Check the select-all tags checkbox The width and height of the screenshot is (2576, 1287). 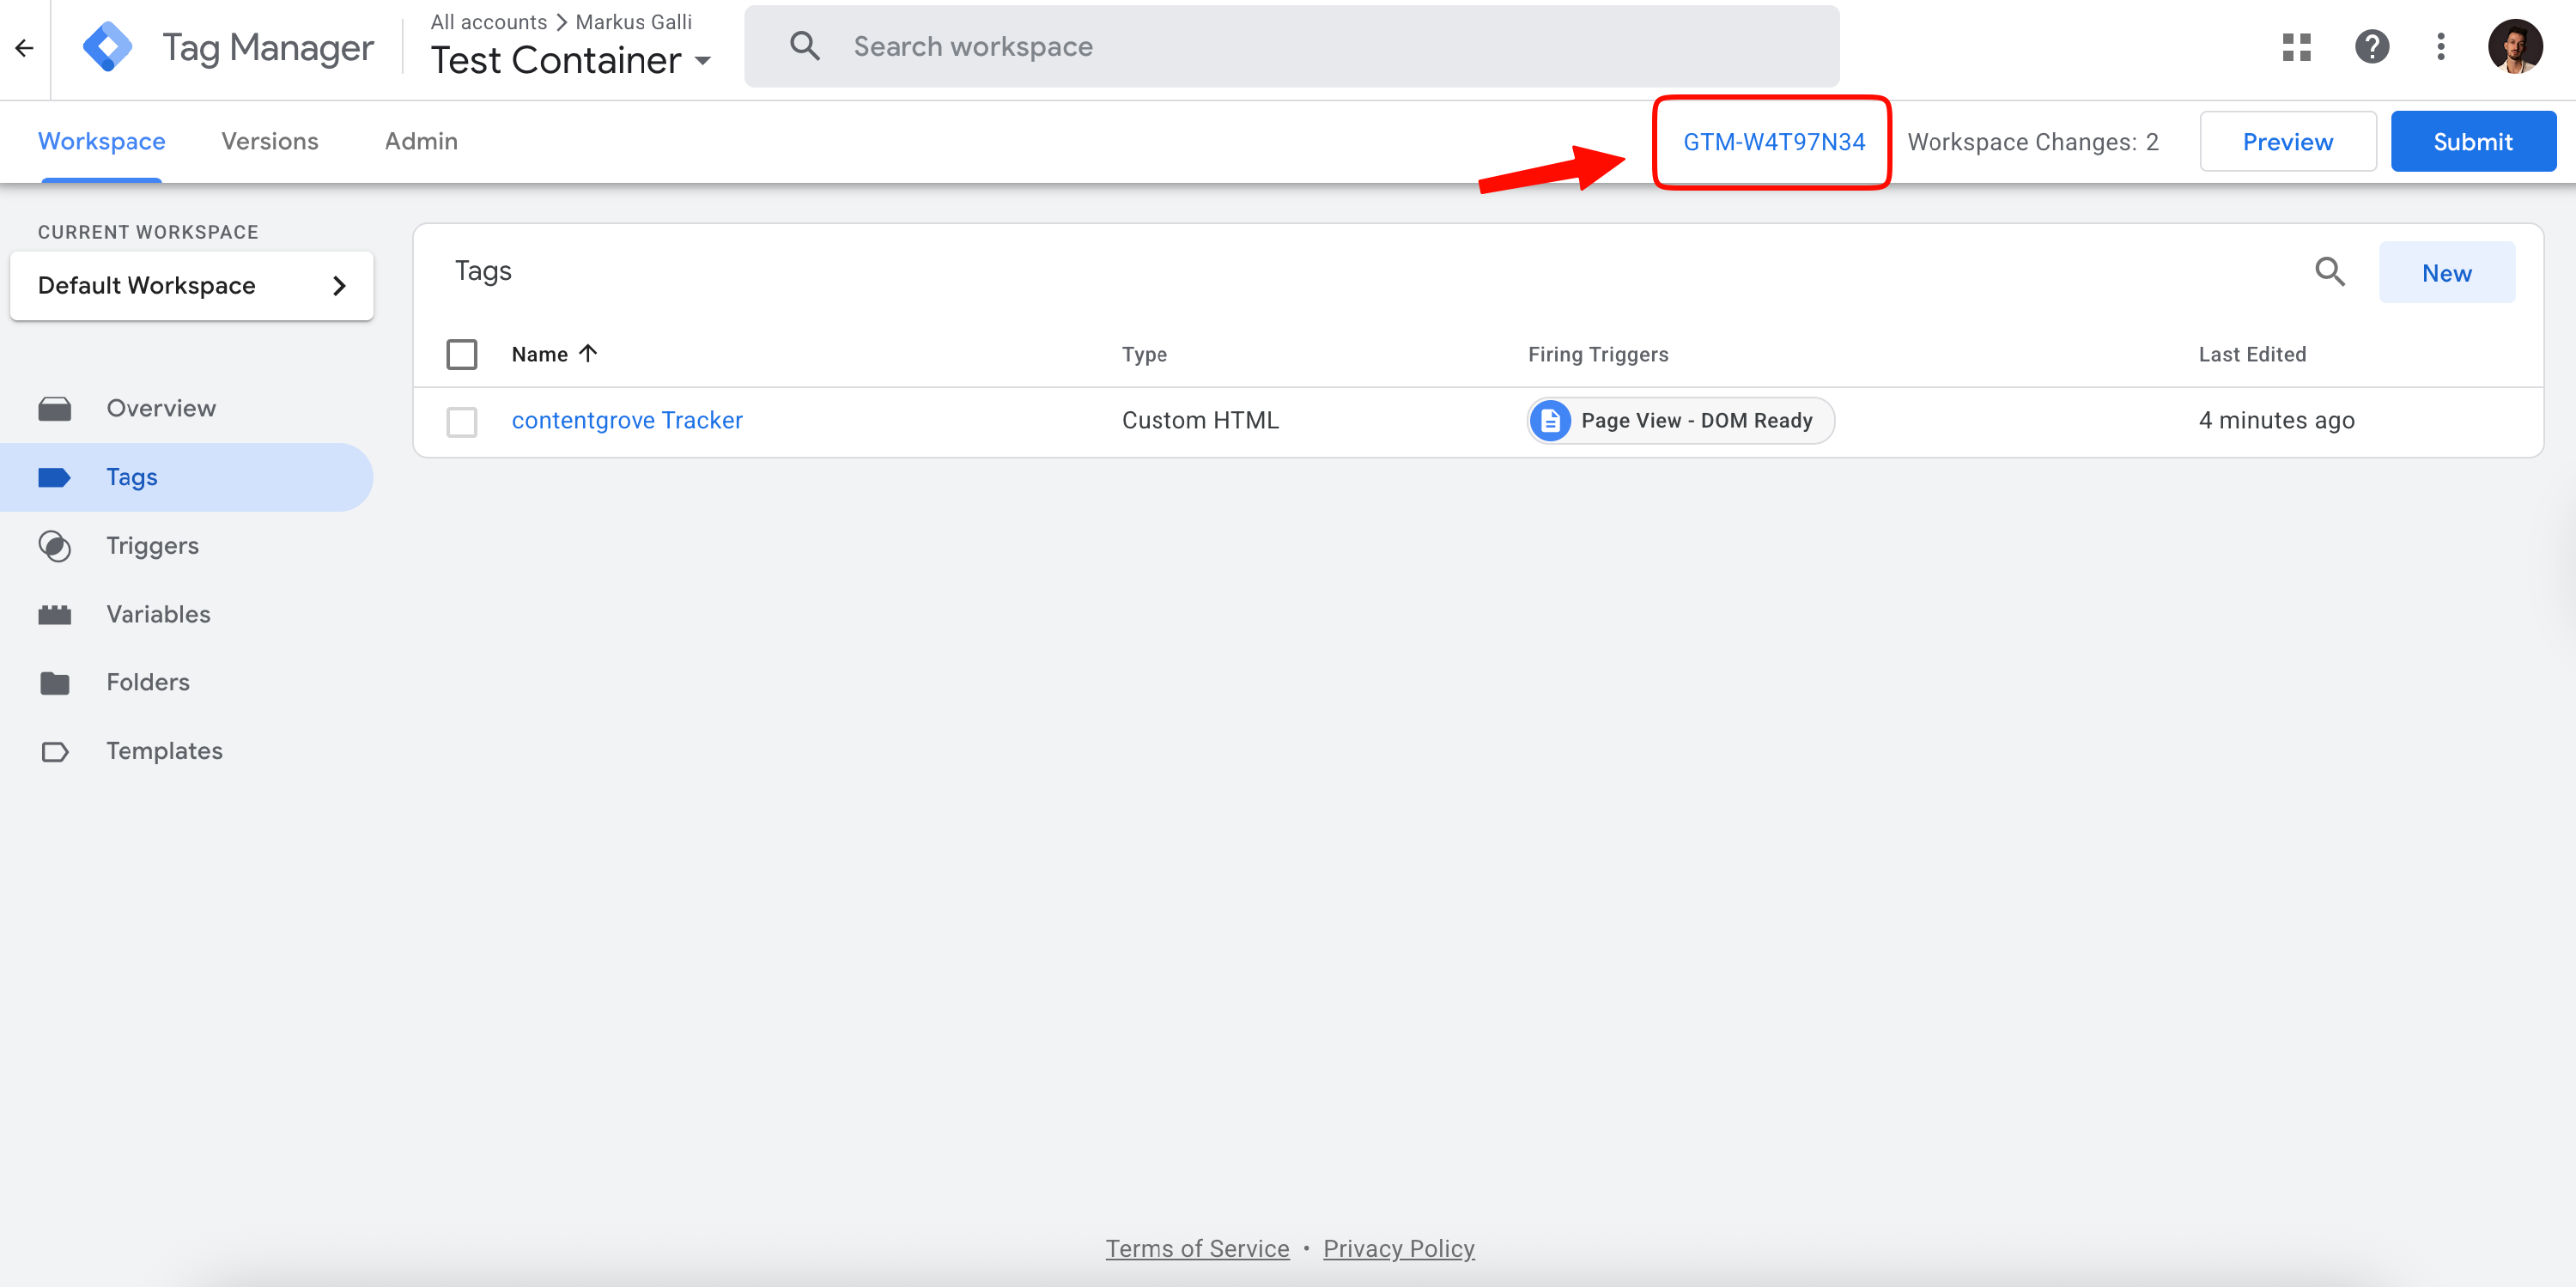tap(462, 354)
